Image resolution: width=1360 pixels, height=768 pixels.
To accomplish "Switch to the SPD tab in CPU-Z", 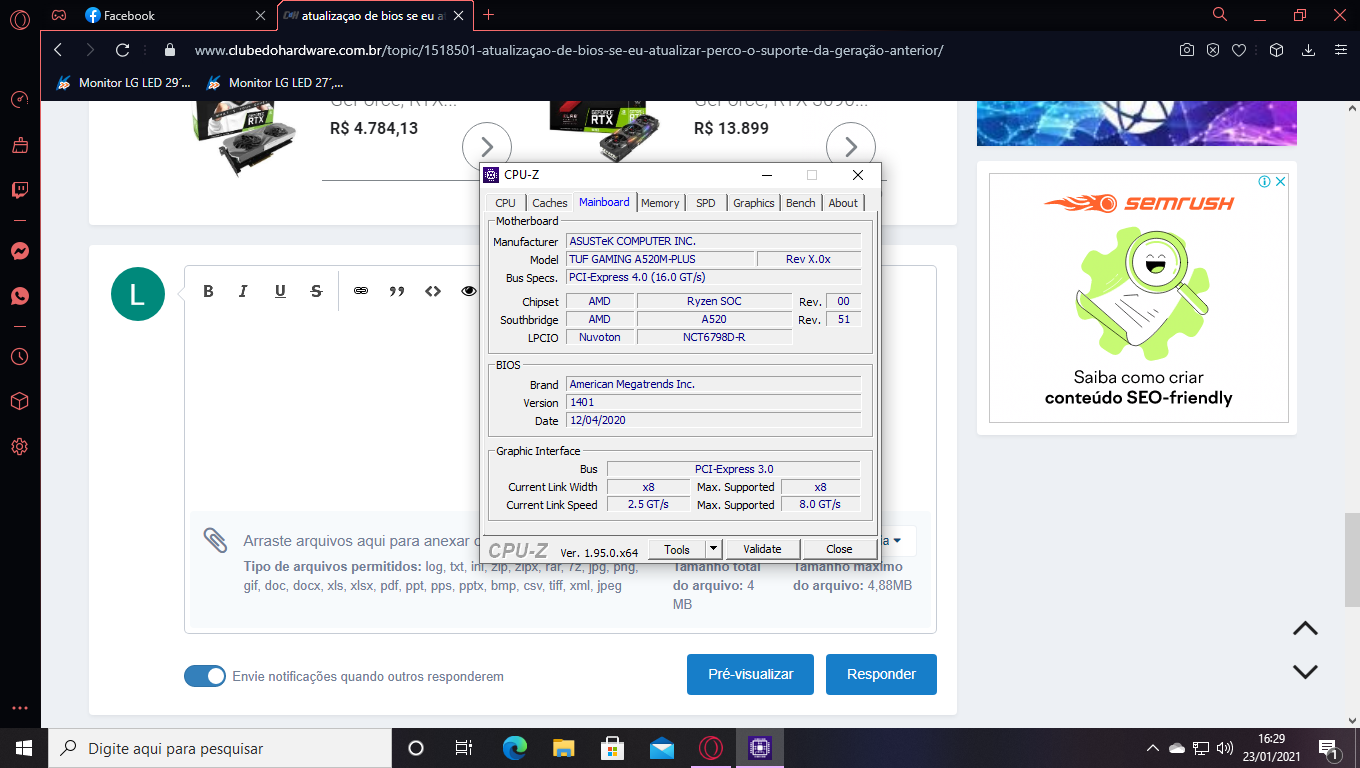I will [x=706, y=203].
